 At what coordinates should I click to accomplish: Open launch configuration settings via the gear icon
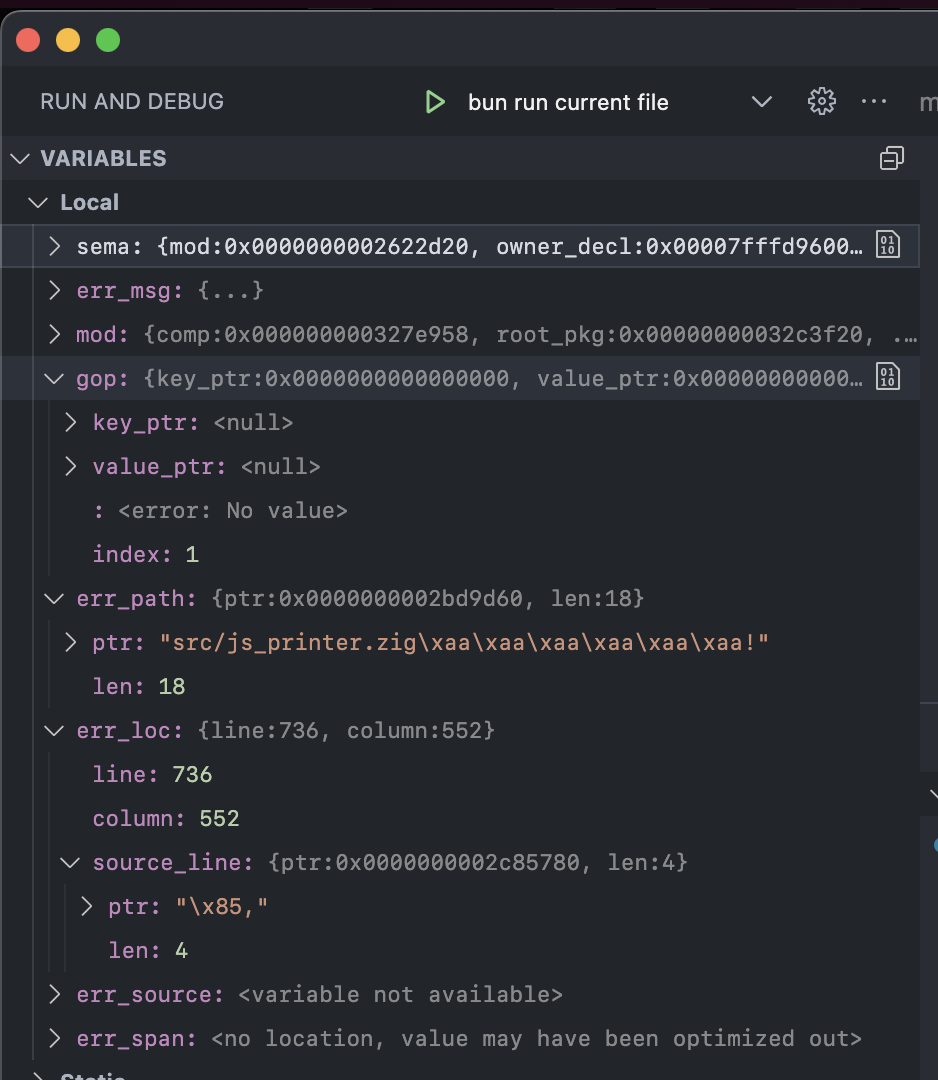tap(821, 101)
